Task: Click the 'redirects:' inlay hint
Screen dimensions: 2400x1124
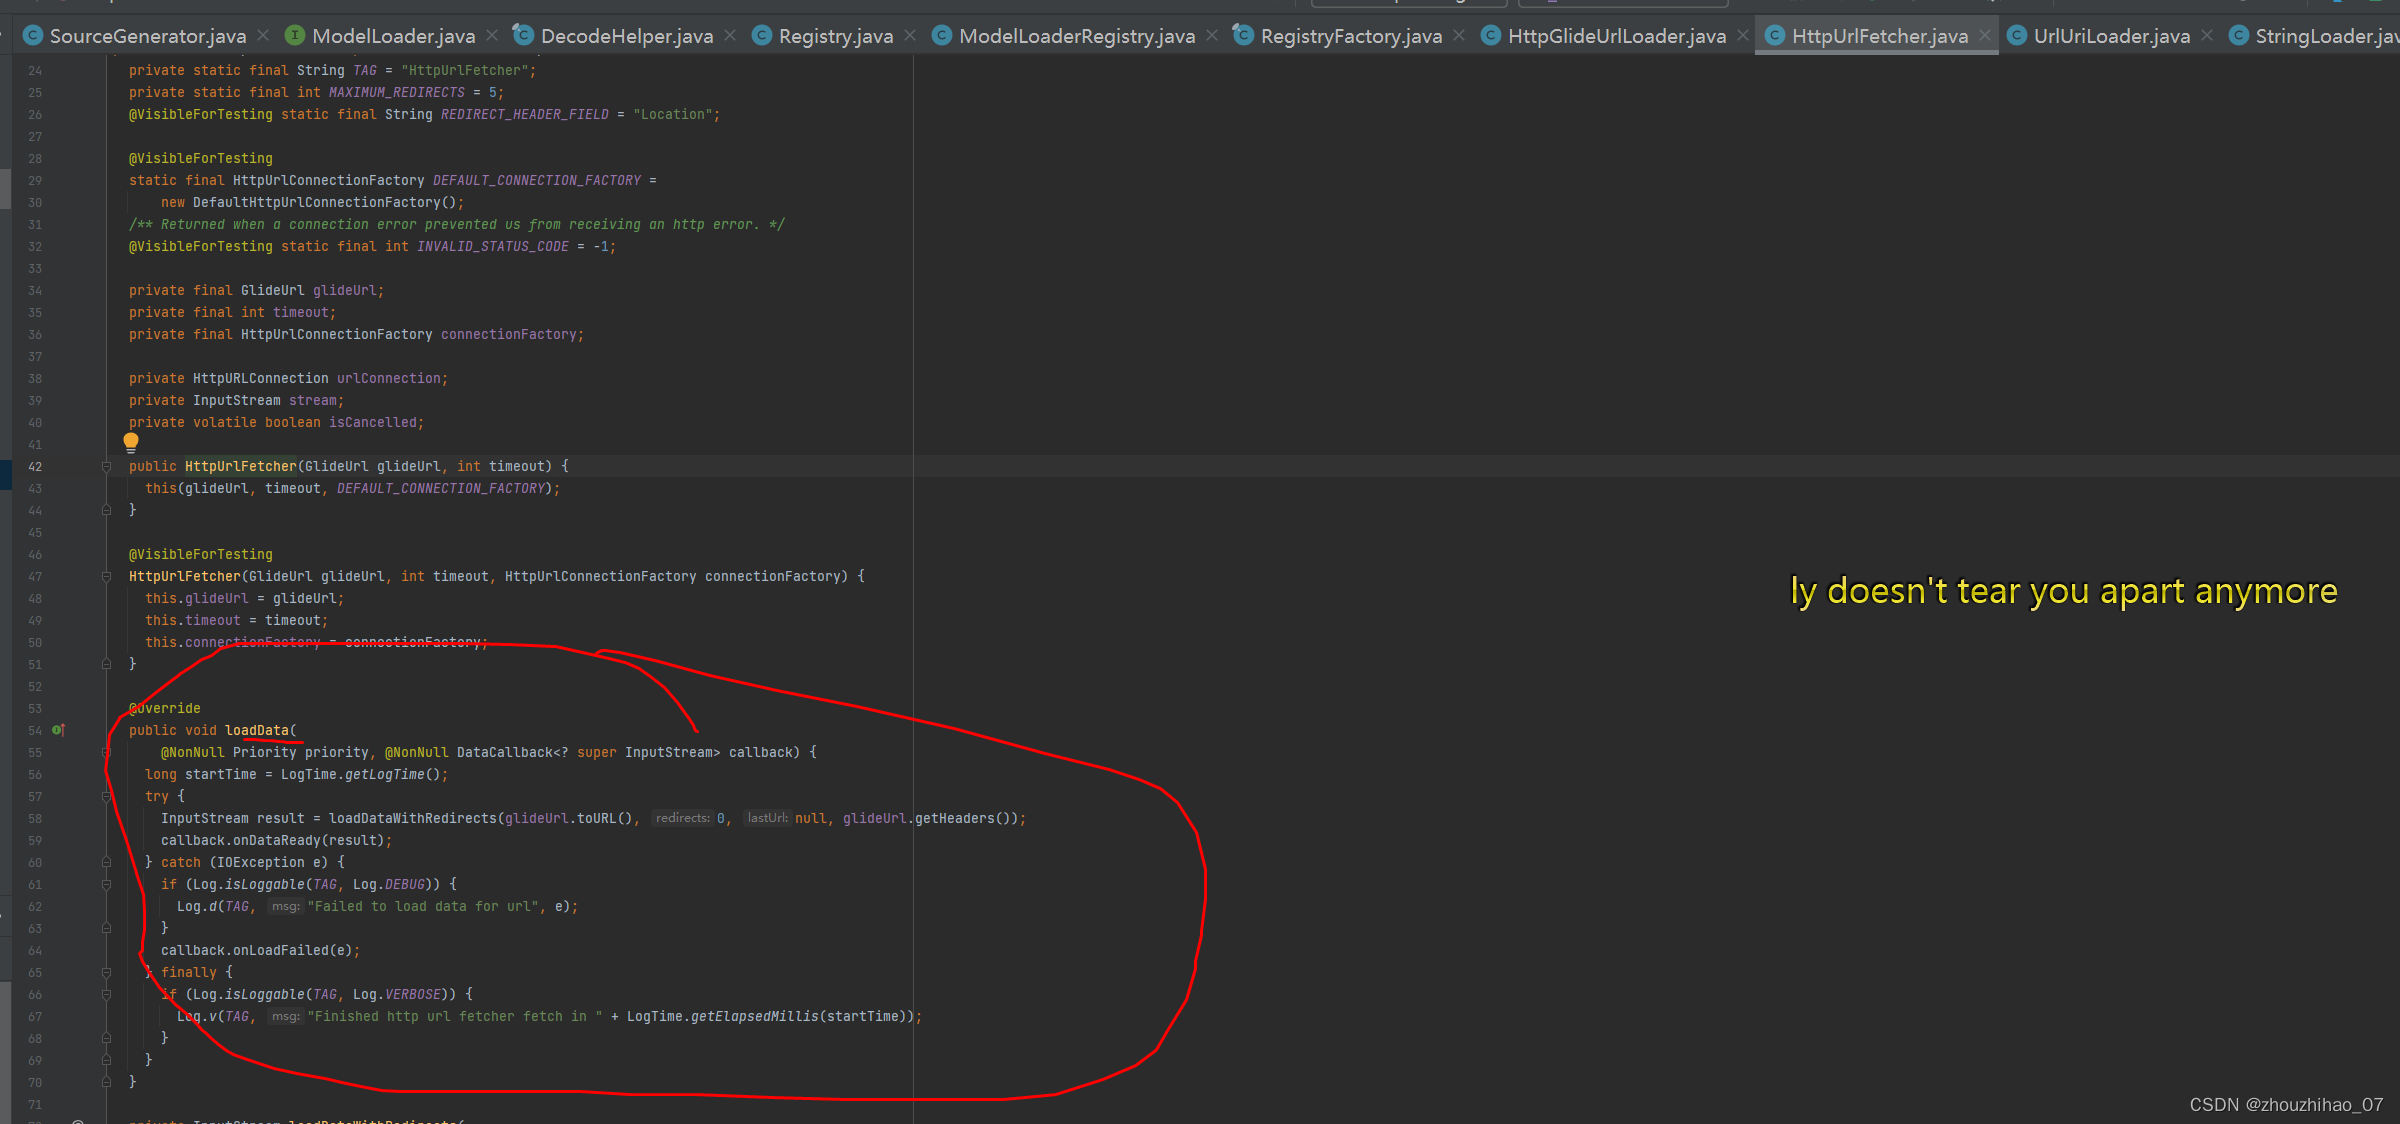Action: coord(683,818)
